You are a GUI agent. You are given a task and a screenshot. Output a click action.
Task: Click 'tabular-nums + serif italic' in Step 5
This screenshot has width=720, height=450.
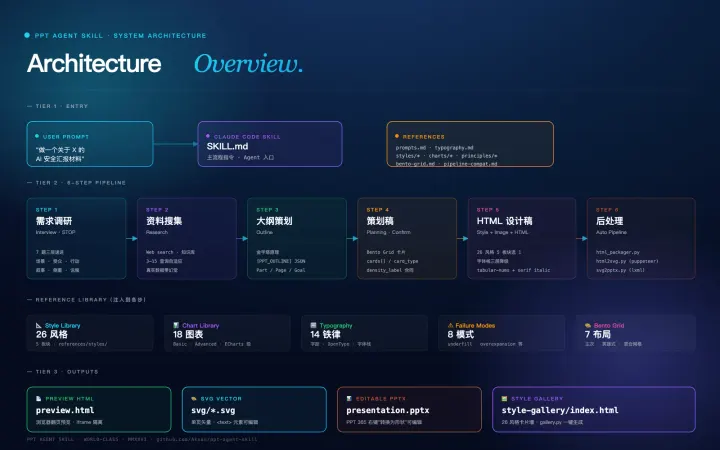(x=513, y=270)
